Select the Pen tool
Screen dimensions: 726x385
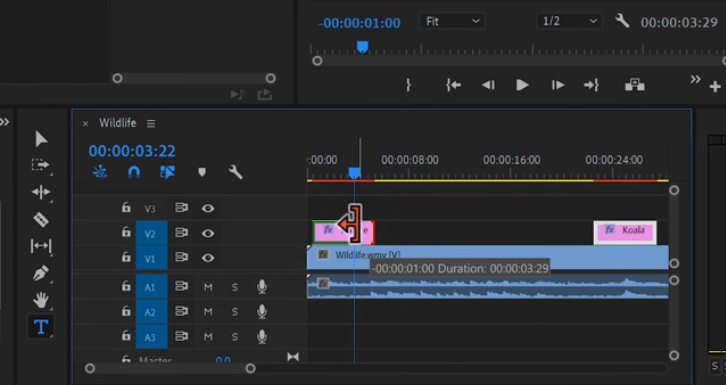41,273
